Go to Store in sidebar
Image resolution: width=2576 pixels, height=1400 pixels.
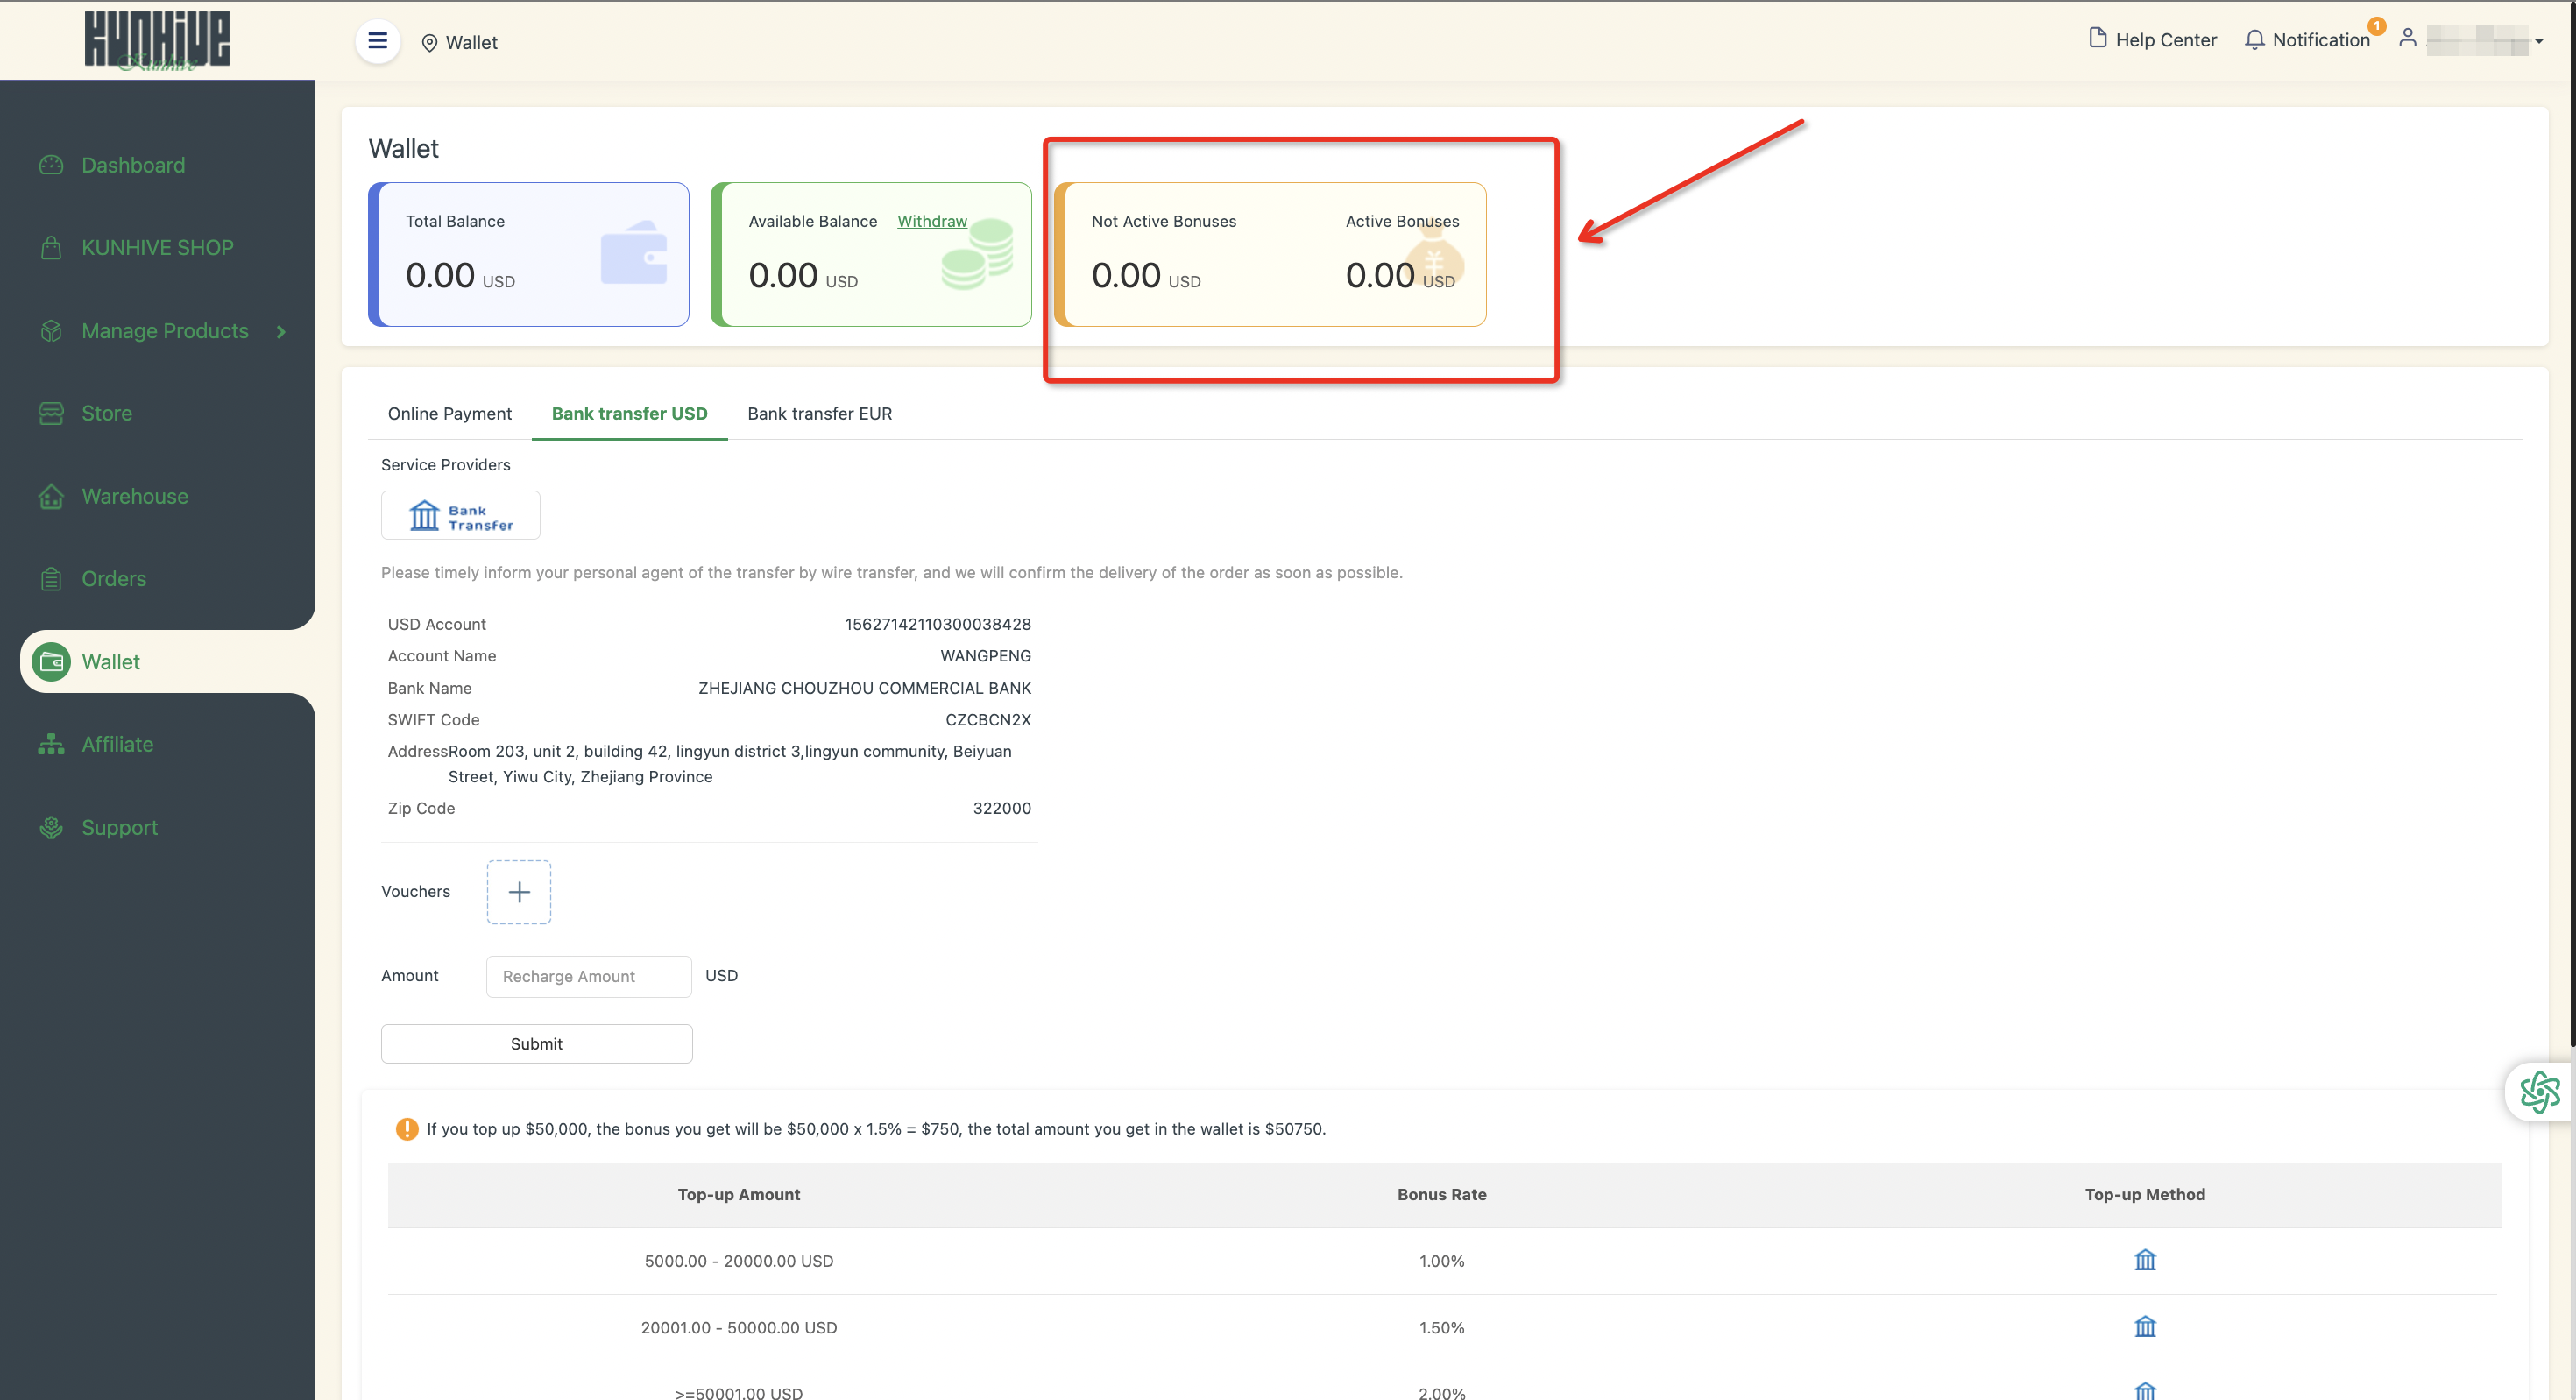tap(106, 413)
